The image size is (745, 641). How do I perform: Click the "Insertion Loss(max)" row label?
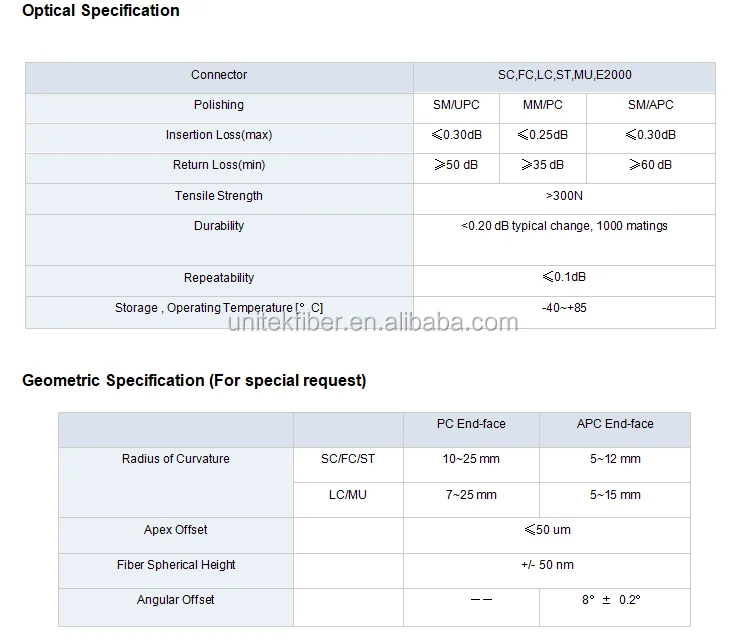coord(219,135)
